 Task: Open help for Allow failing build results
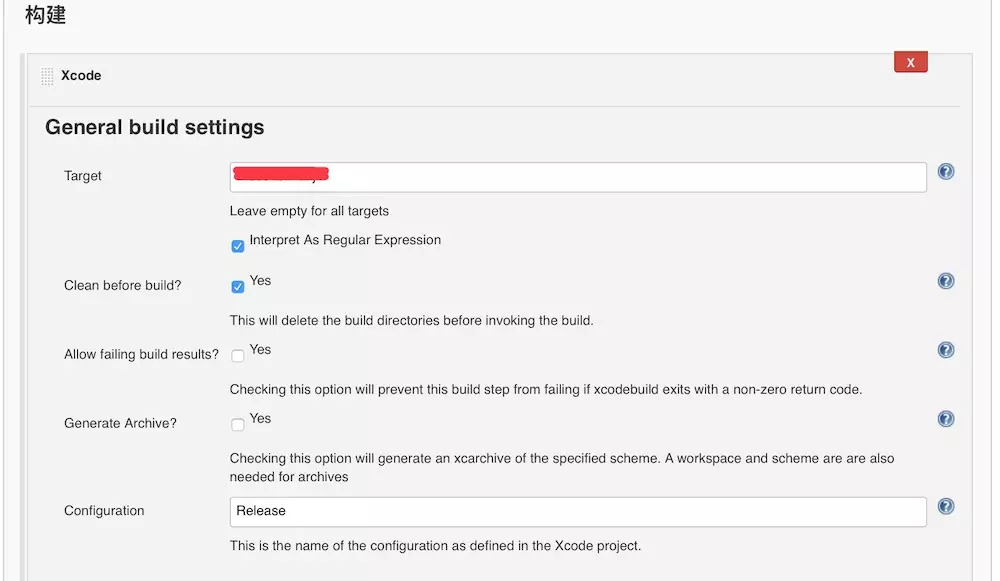point(946,350)
